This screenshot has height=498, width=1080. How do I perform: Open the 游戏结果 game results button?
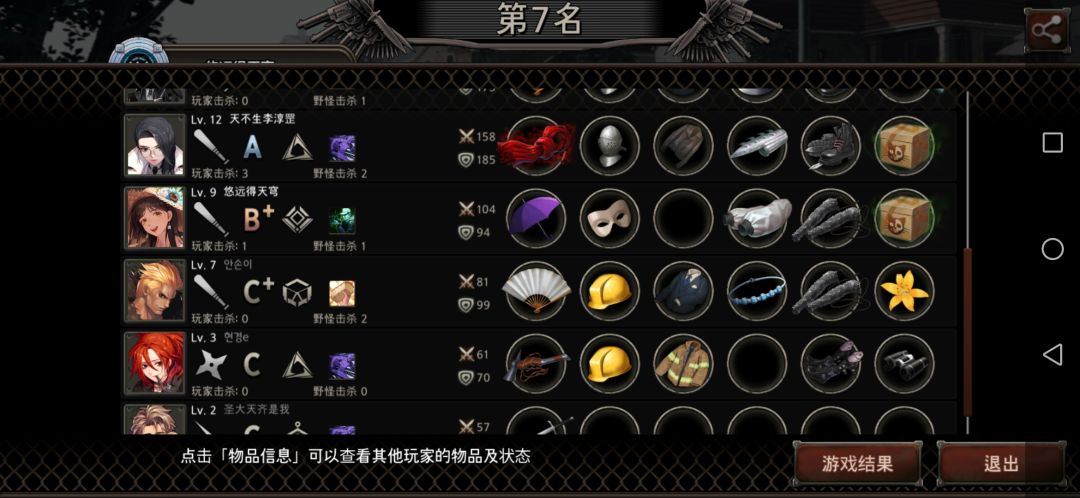pos(858,464)
